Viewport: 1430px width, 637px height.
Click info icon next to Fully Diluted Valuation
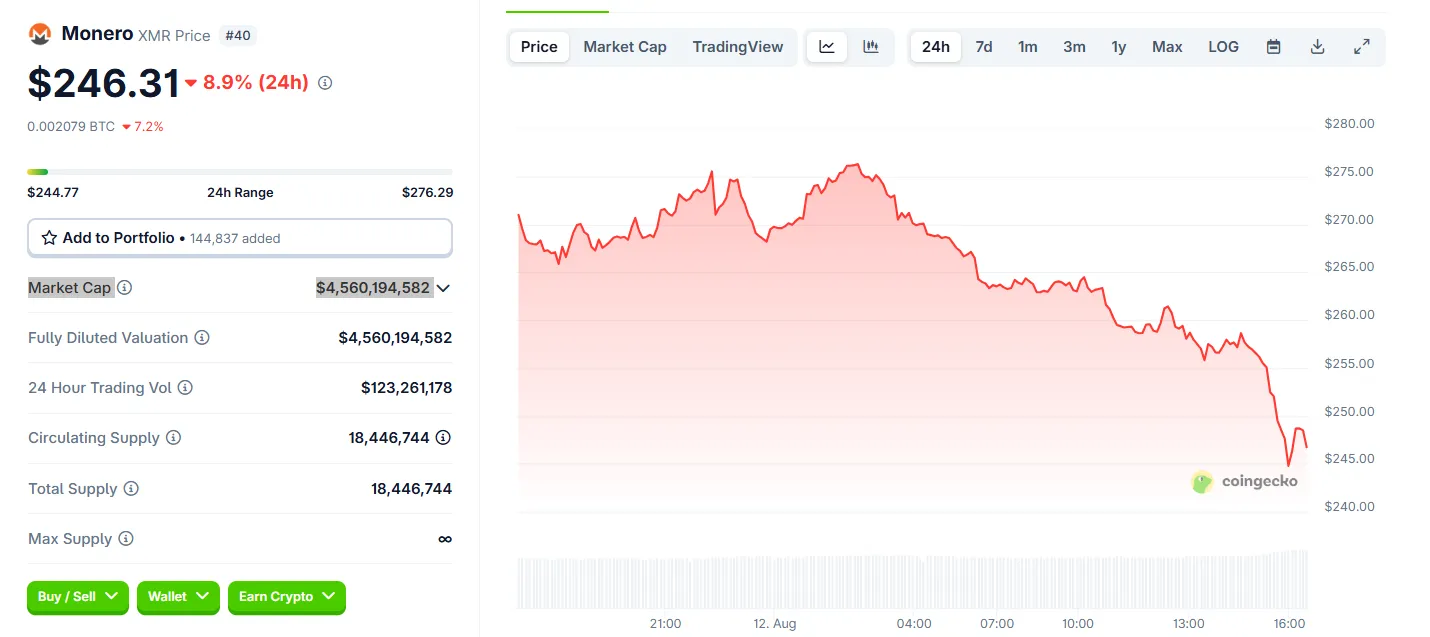[202, 338]
